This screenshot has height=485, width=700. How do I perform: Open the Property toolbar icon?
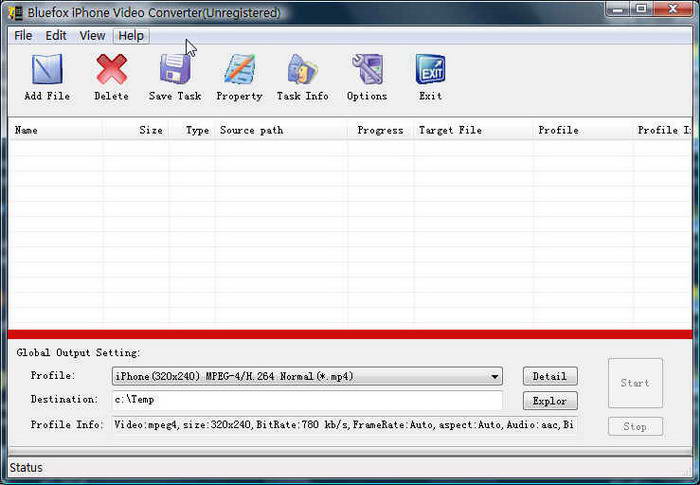(239, 70)
